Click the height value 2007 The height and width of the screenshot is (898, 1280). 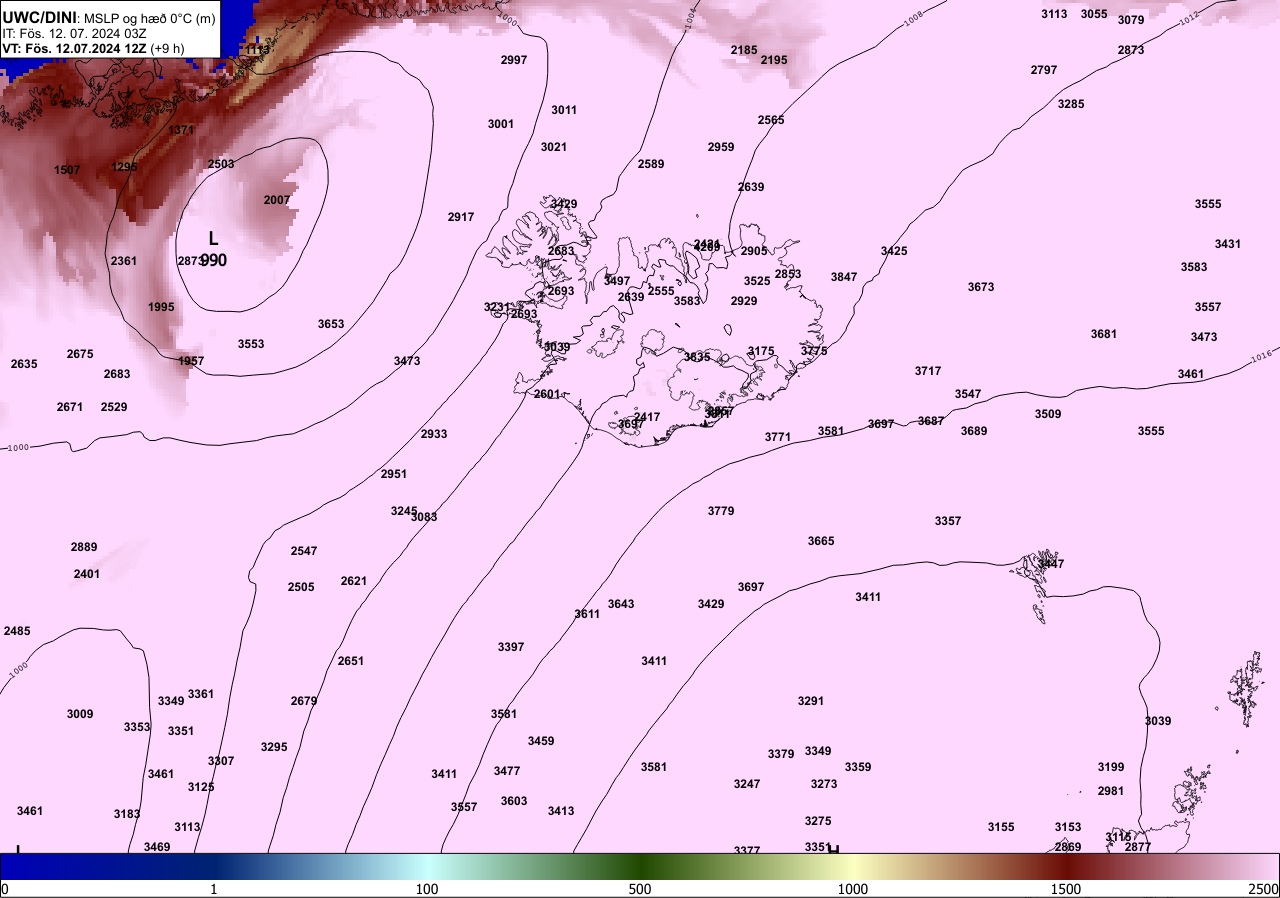pyautogui.click(x=277, y=200)
